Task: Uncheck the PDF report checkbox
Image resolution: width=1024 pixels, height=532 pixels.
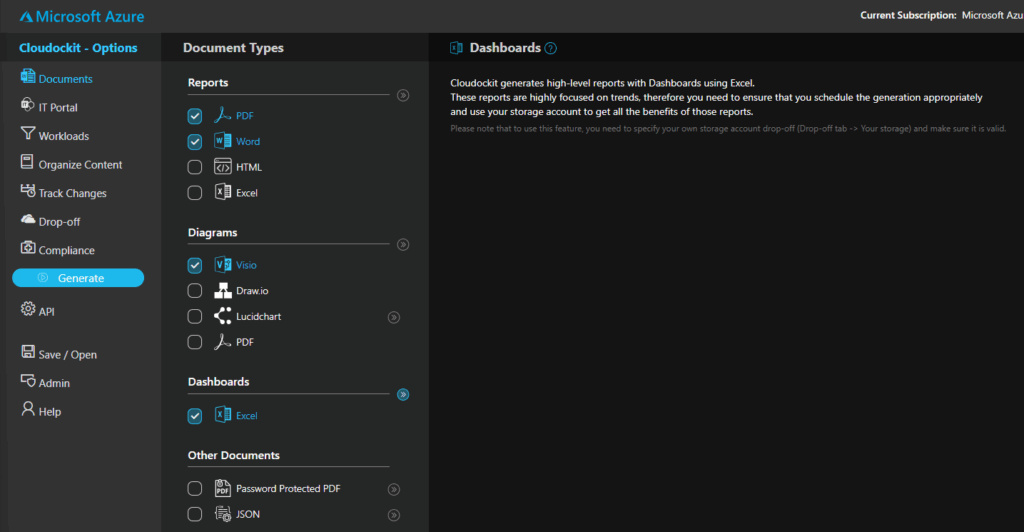Action: (195, 116)
